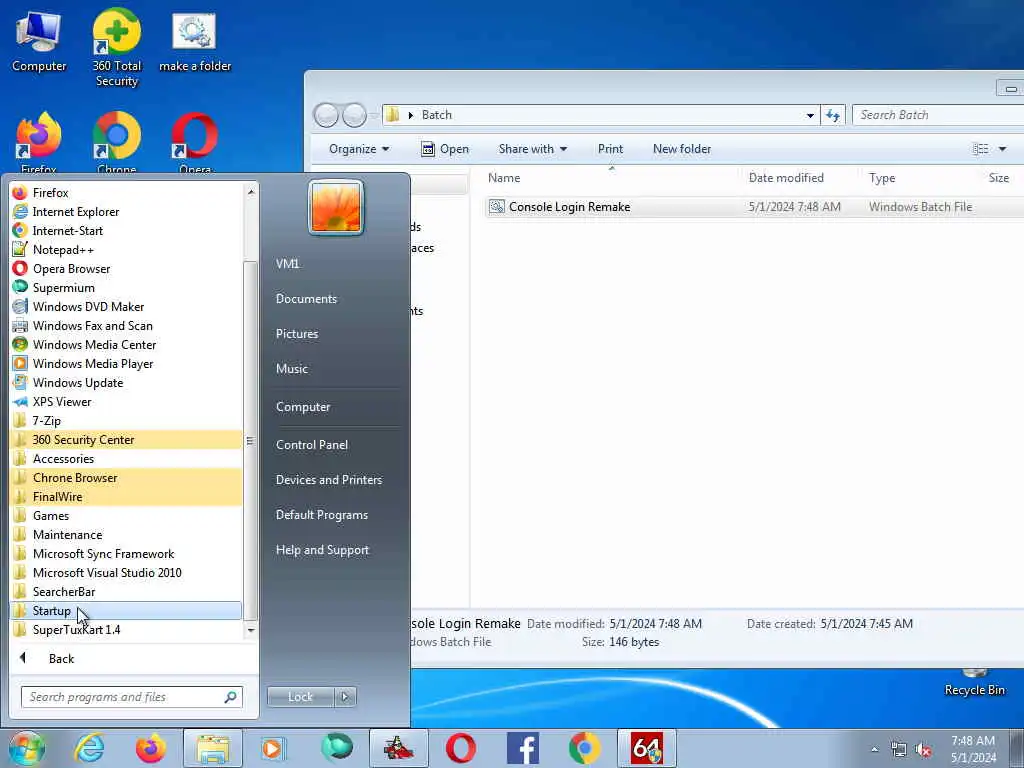Open Computer from Start menu right pane
Viewport: 1024px width, 768px height.
coord(303,407)
